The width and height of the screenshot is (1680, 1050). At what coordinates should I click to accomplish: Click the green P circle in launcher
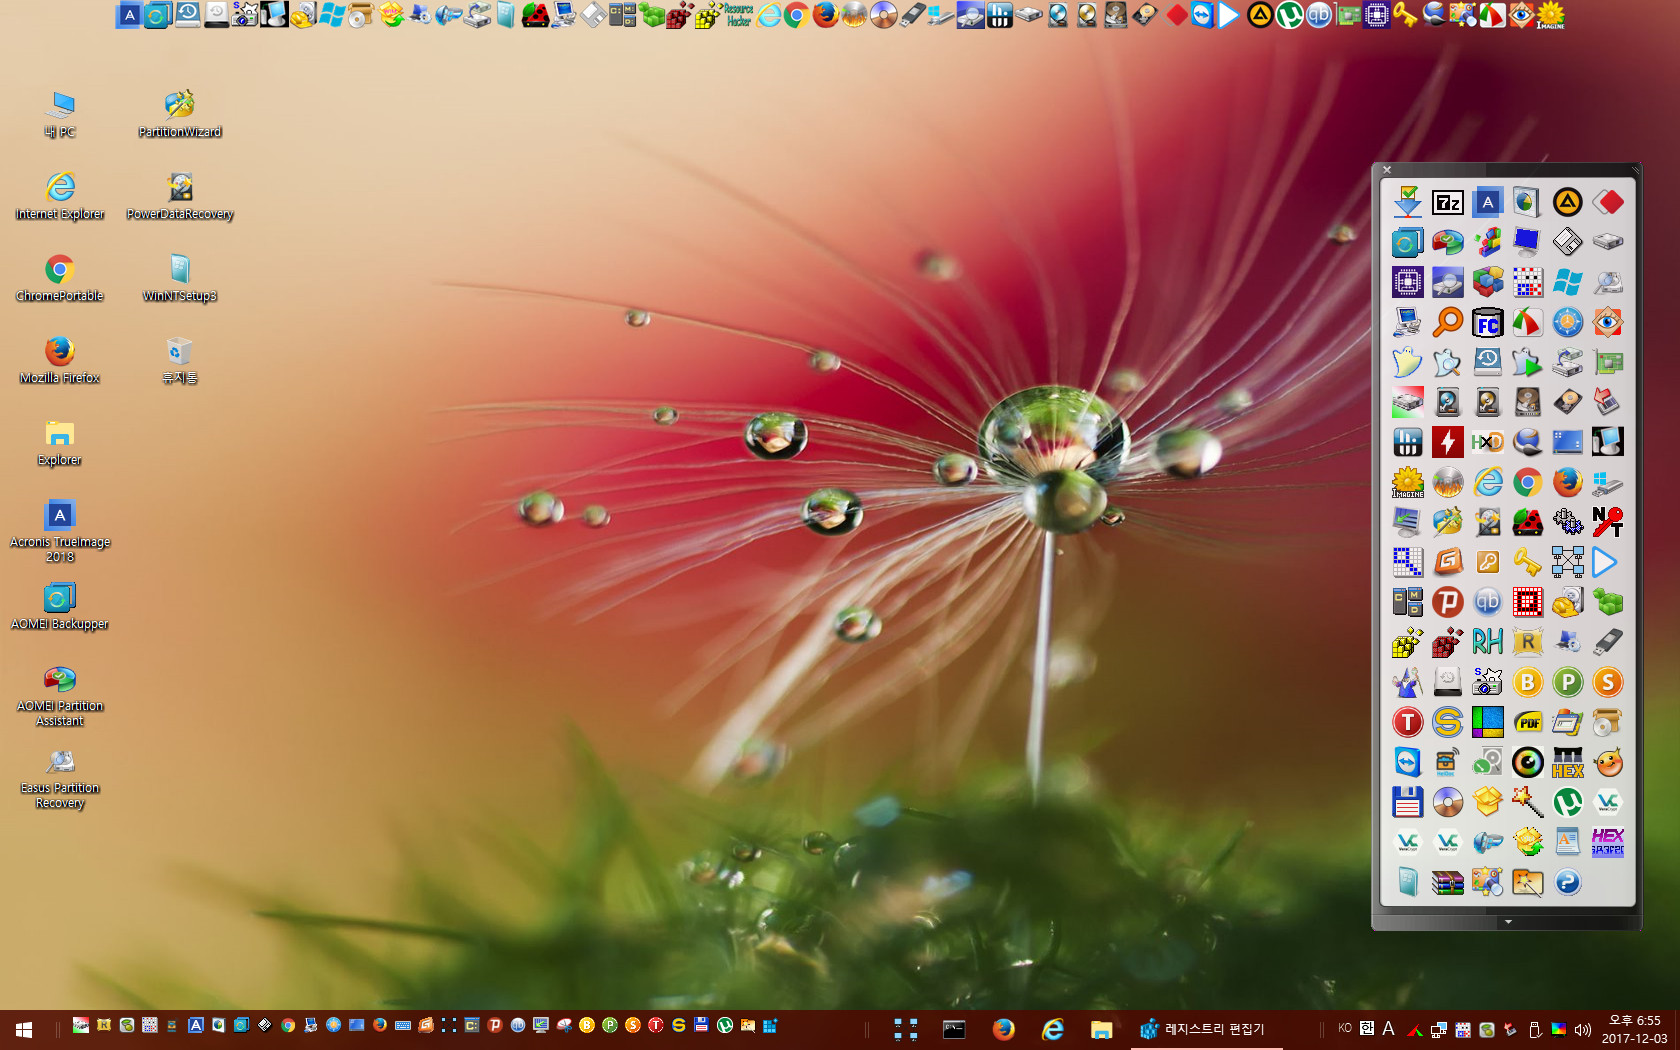point(1567,683)
